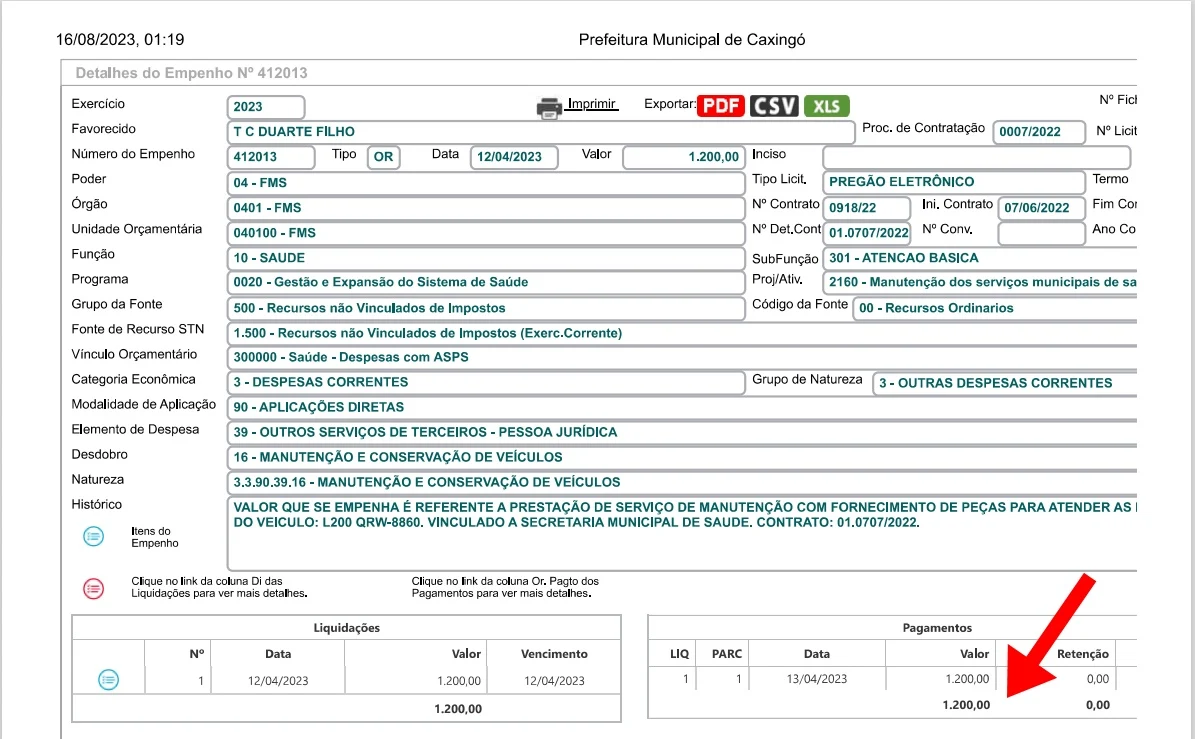Click the Liquidações total 1.200,00
Viewport: 1195px width, 739px height.
[458, 709]
